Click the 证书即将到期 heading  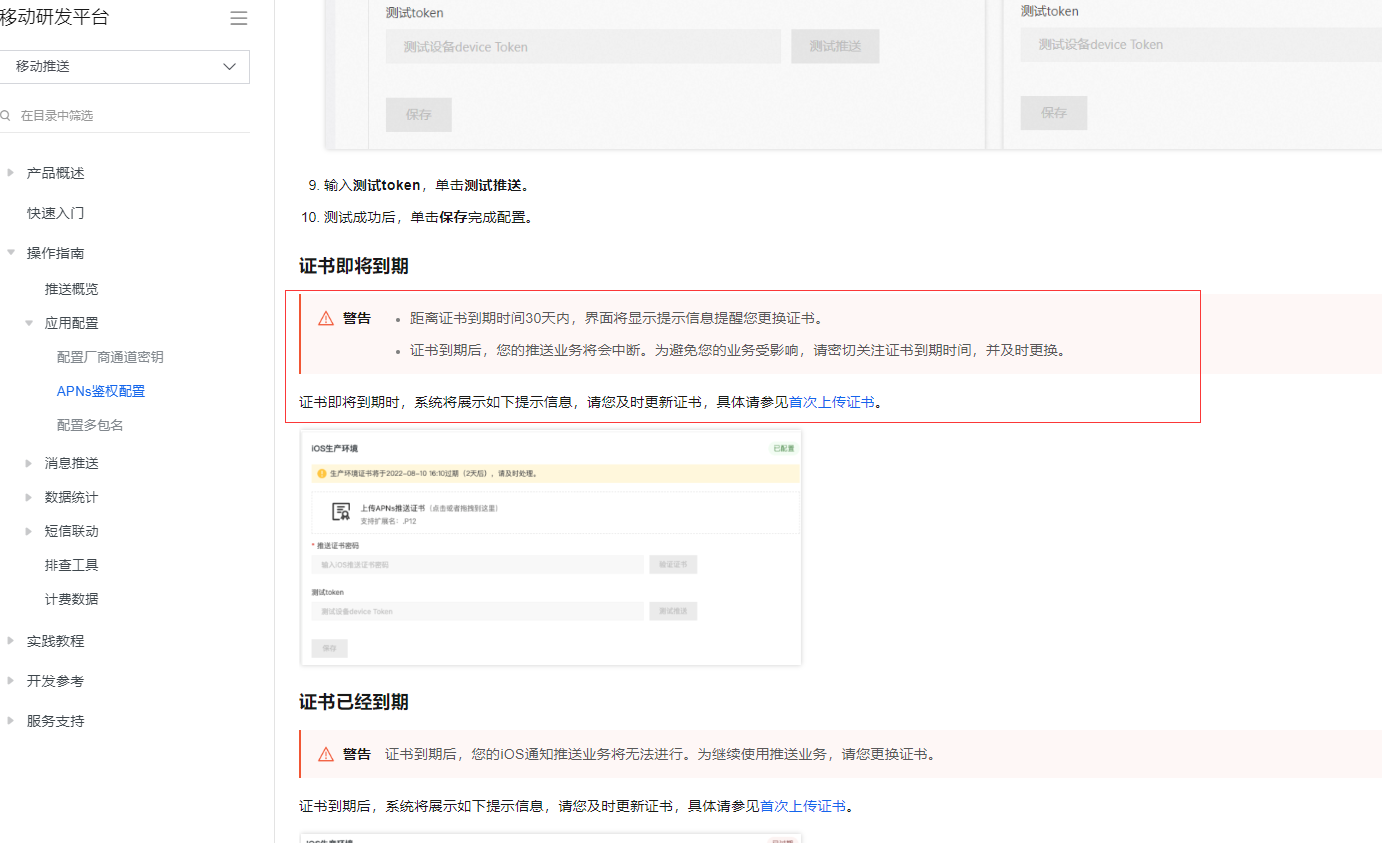tap(354, 266)
